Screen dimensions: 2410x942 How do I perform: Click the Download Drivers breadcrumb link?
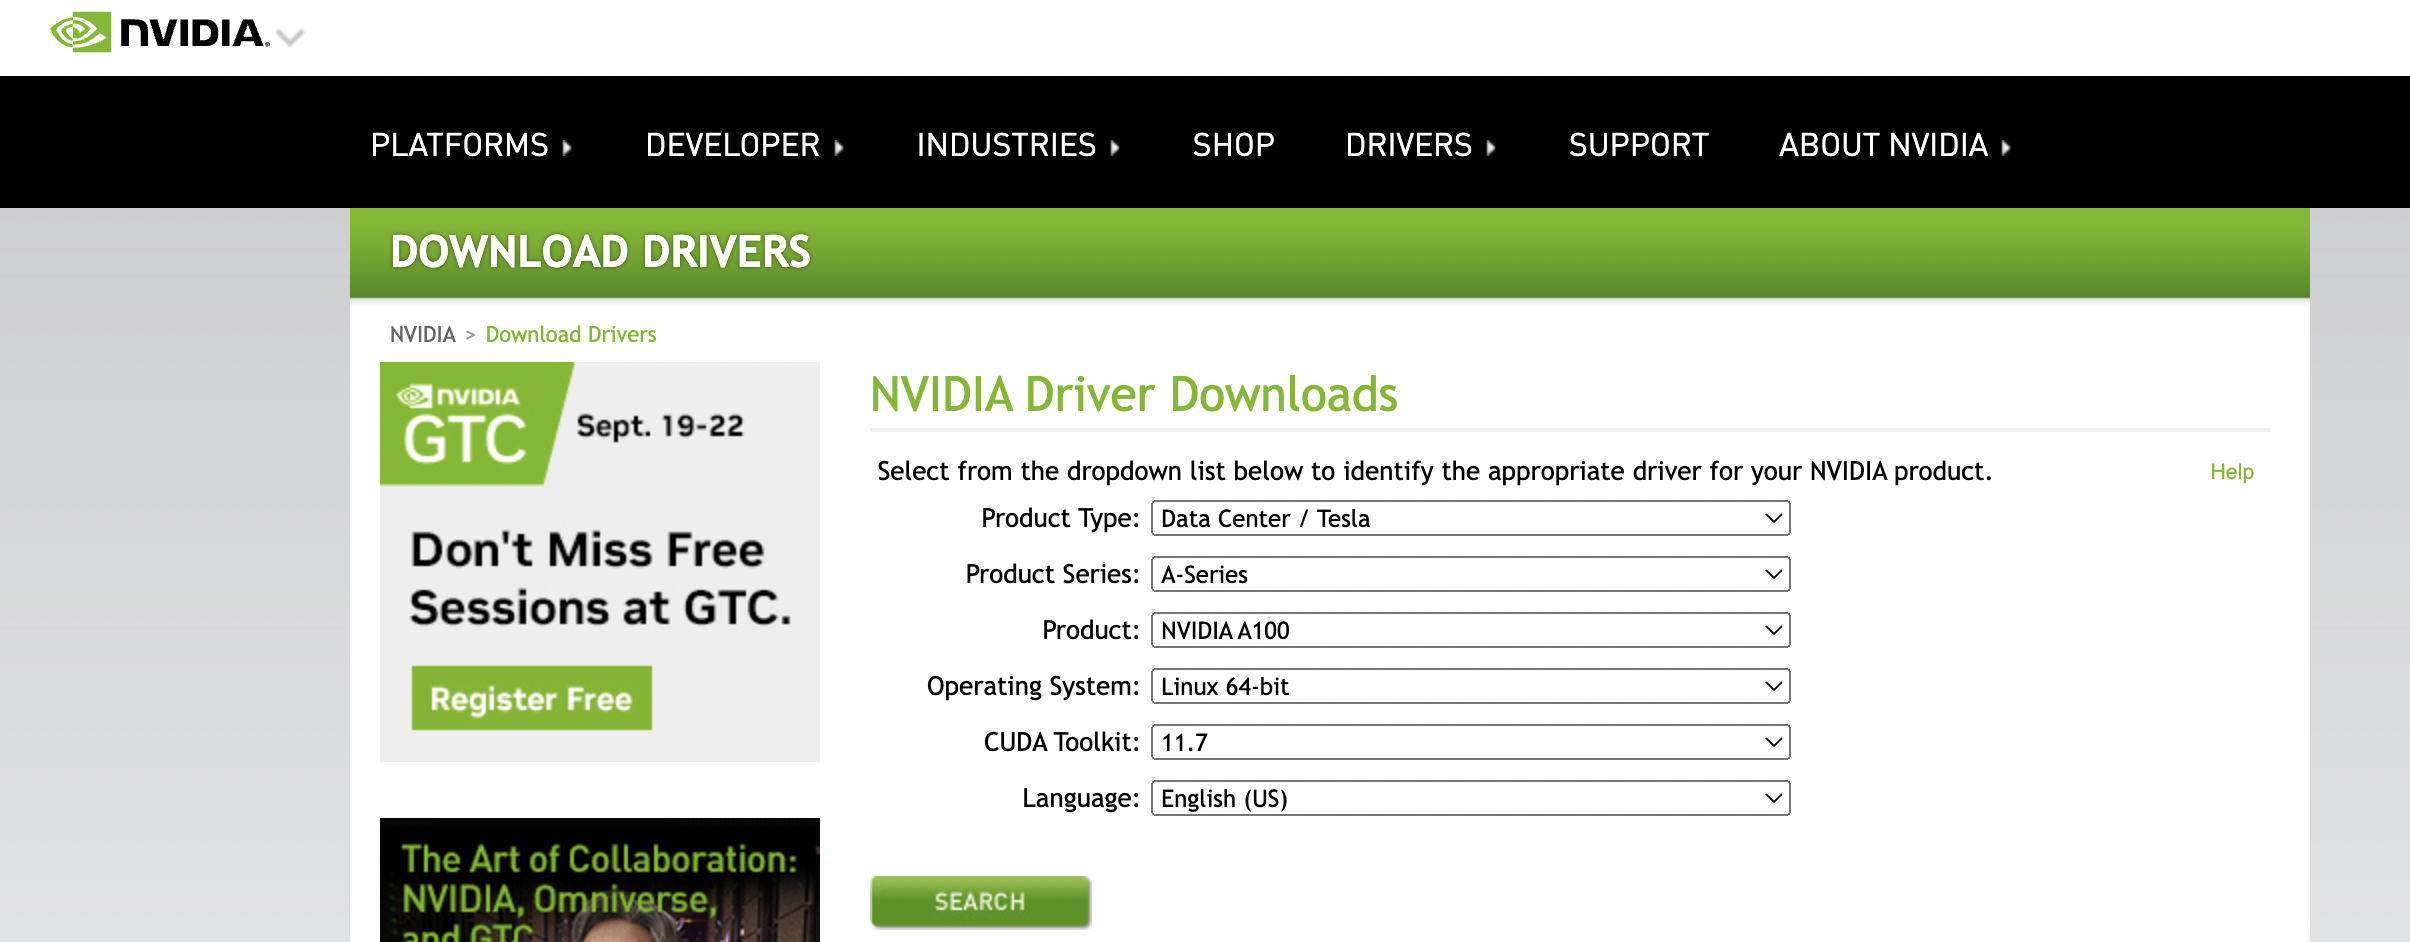(570, 334)
